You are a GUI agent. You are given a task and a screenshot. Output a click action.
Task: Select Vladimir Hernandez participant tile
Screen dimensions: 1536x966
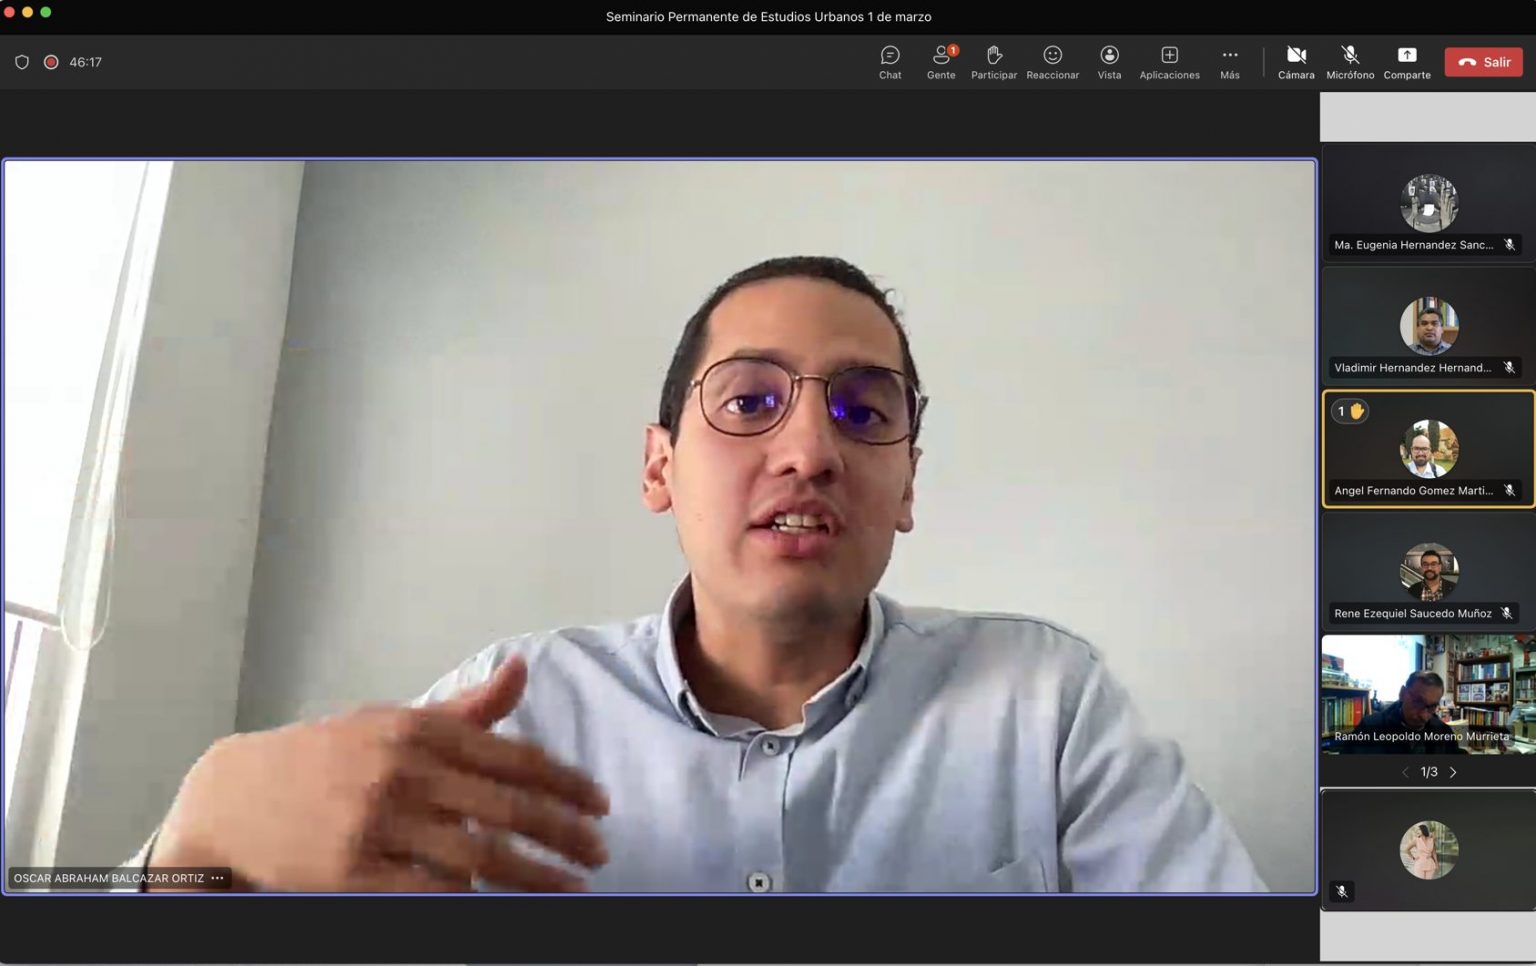(1428, 327)
